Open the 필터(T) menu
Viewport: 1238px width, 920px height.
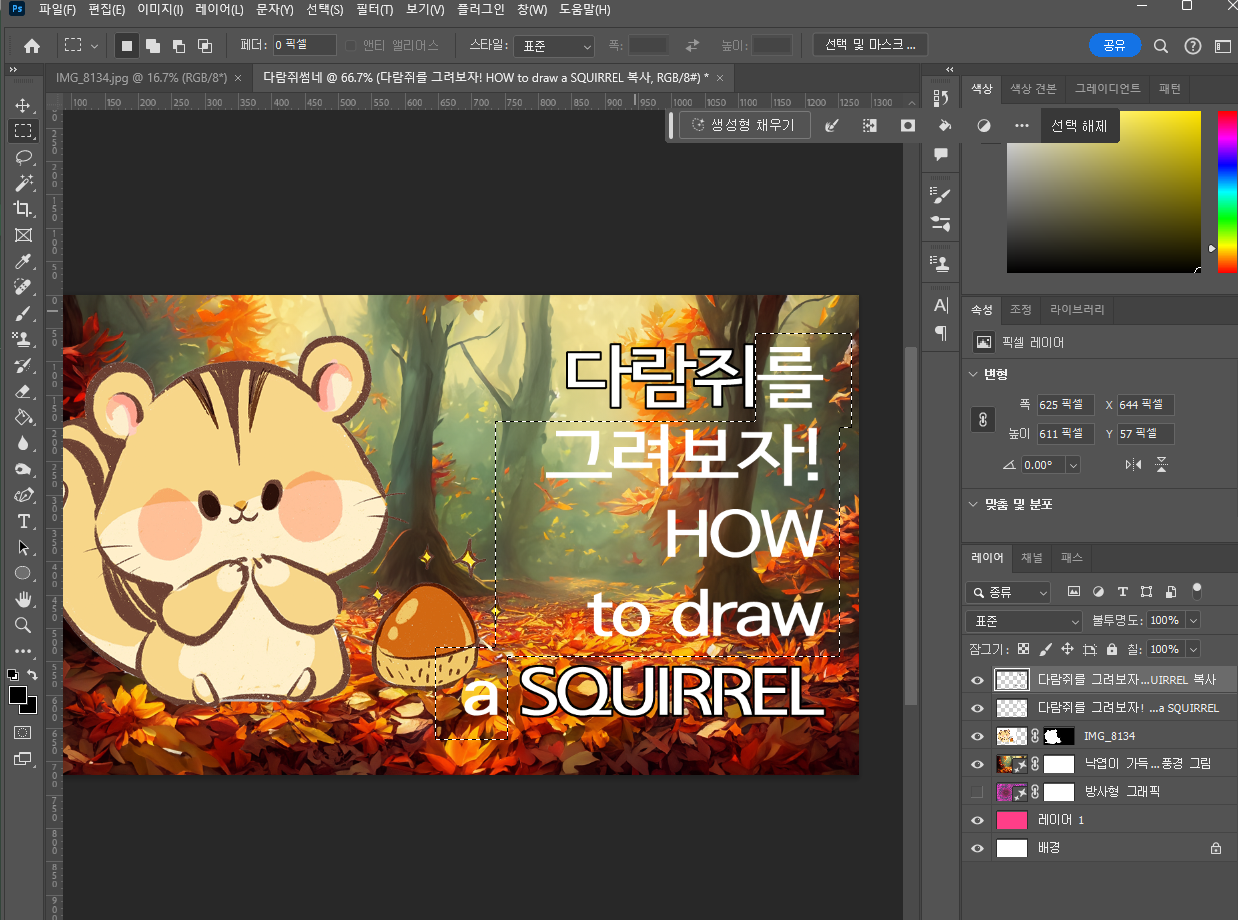click(374, 10)
